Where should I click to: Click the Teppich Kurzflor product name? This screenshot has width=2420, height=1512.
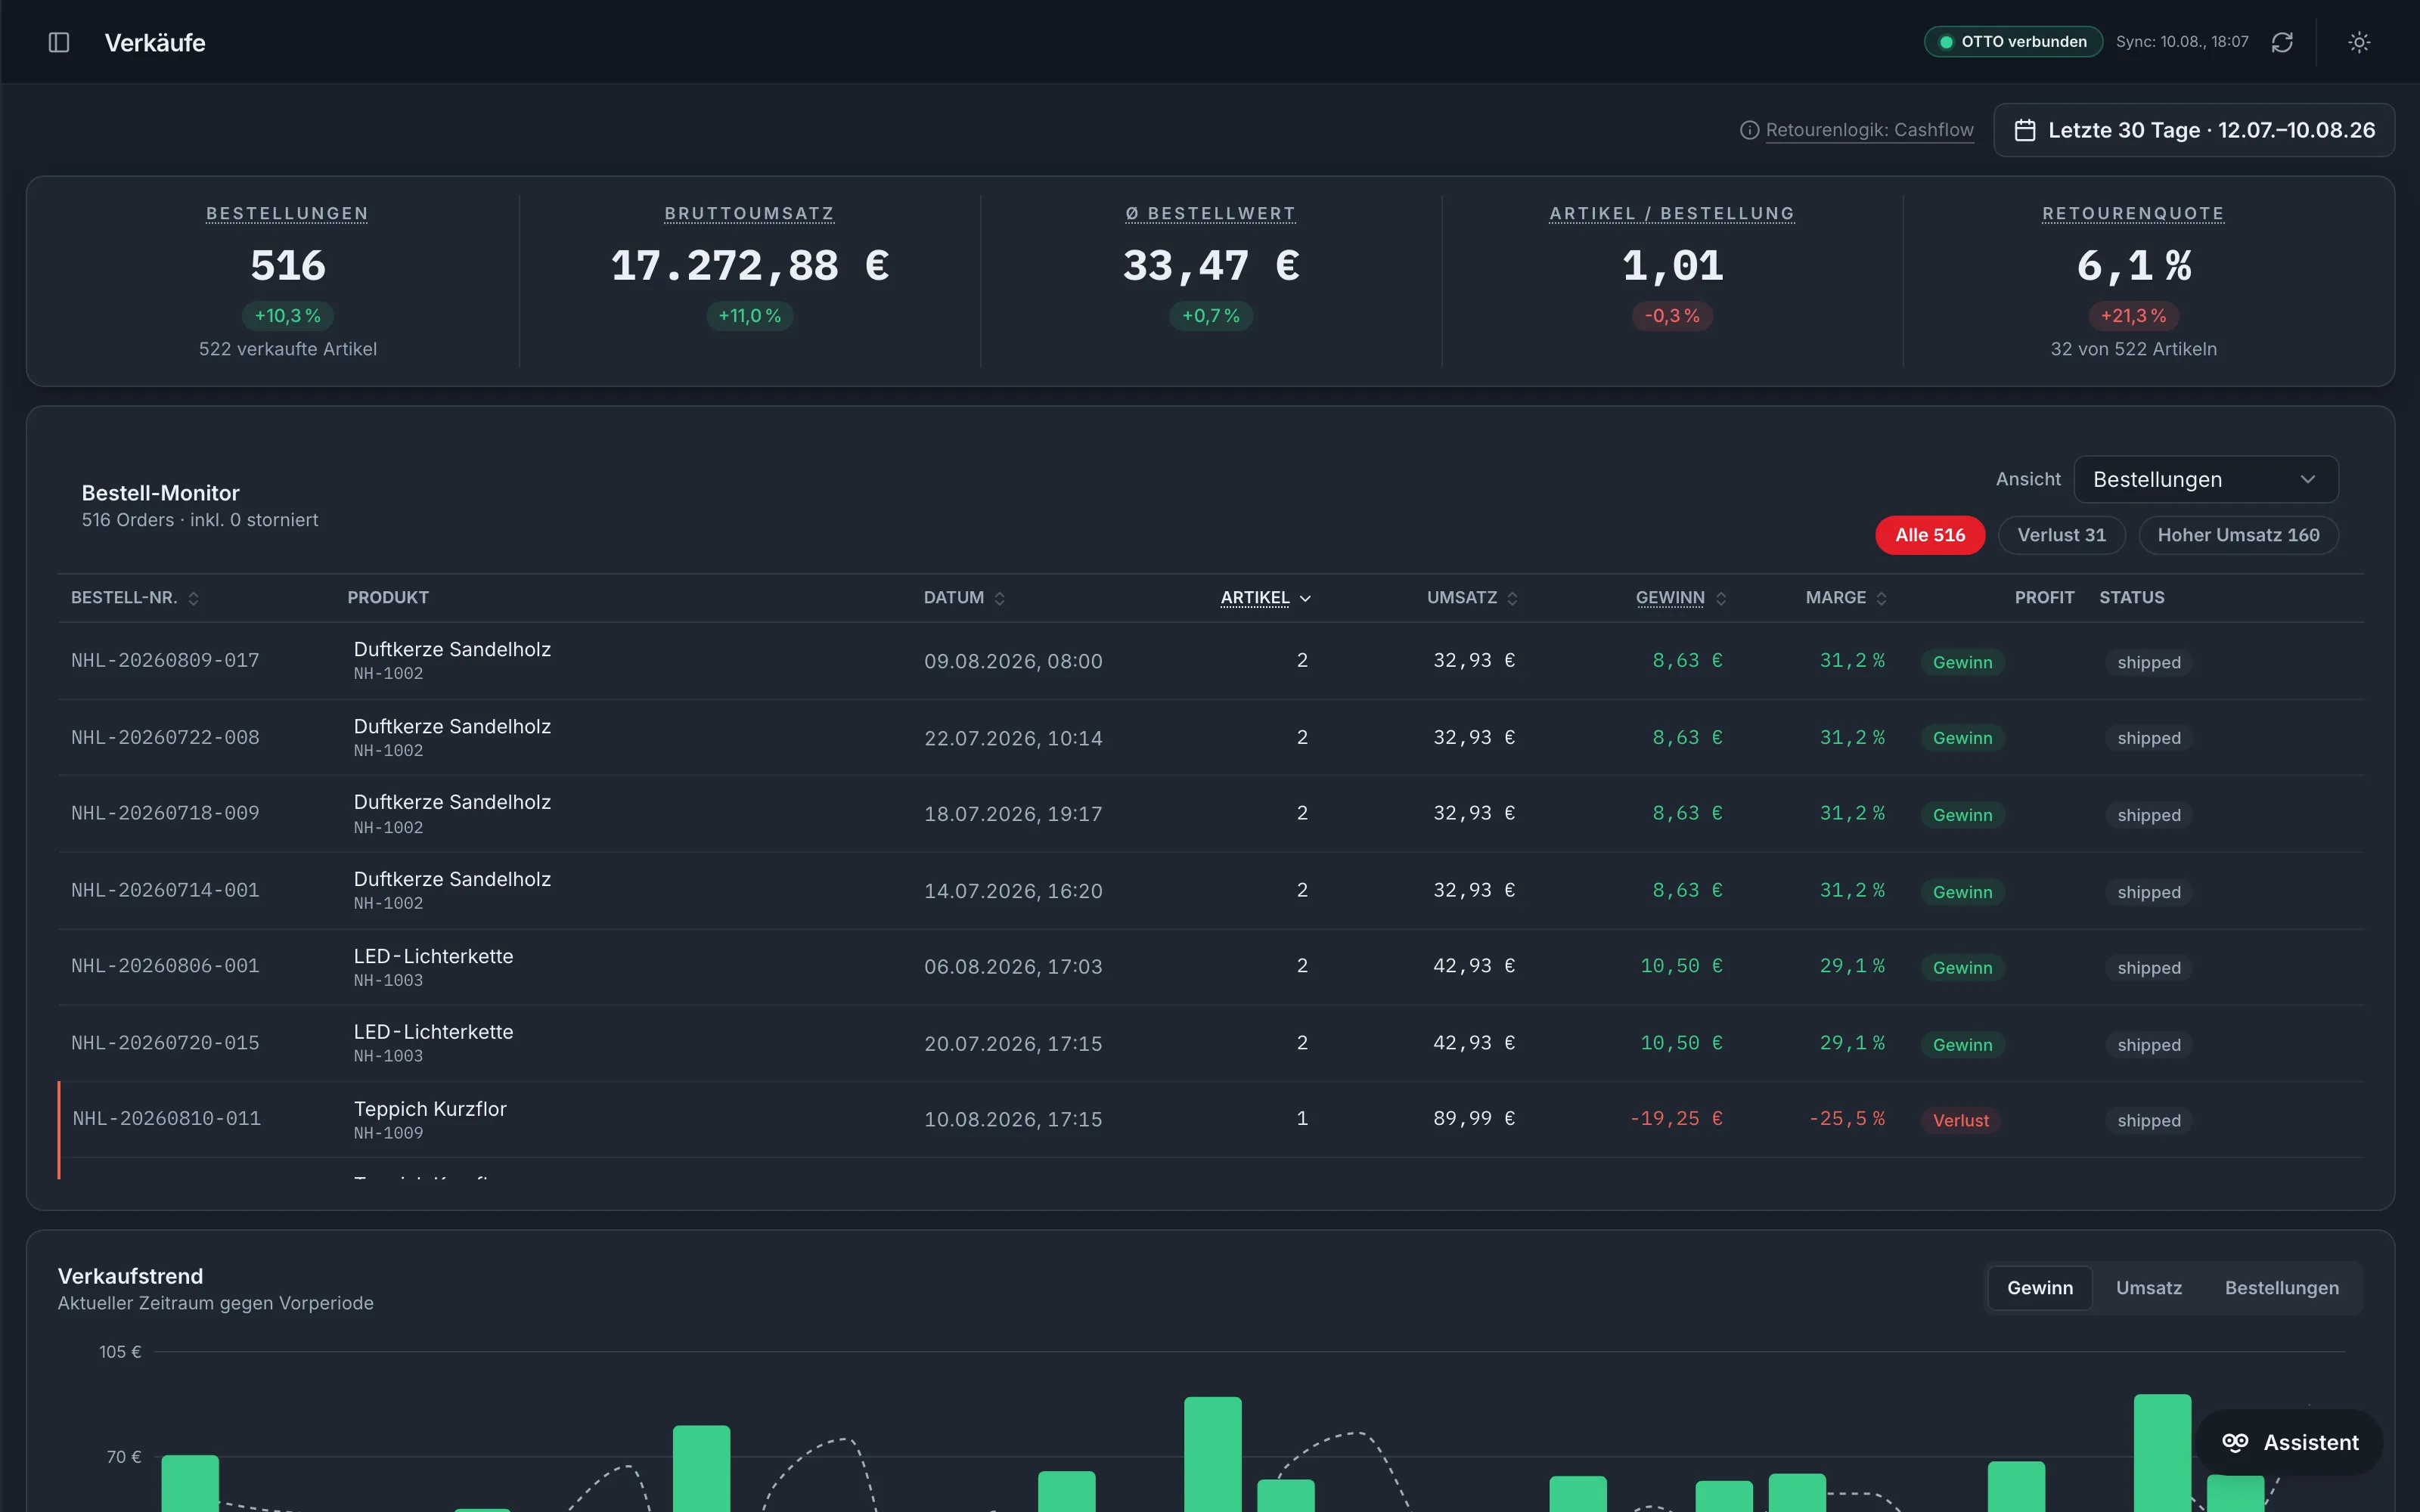tap(430, 1109)
